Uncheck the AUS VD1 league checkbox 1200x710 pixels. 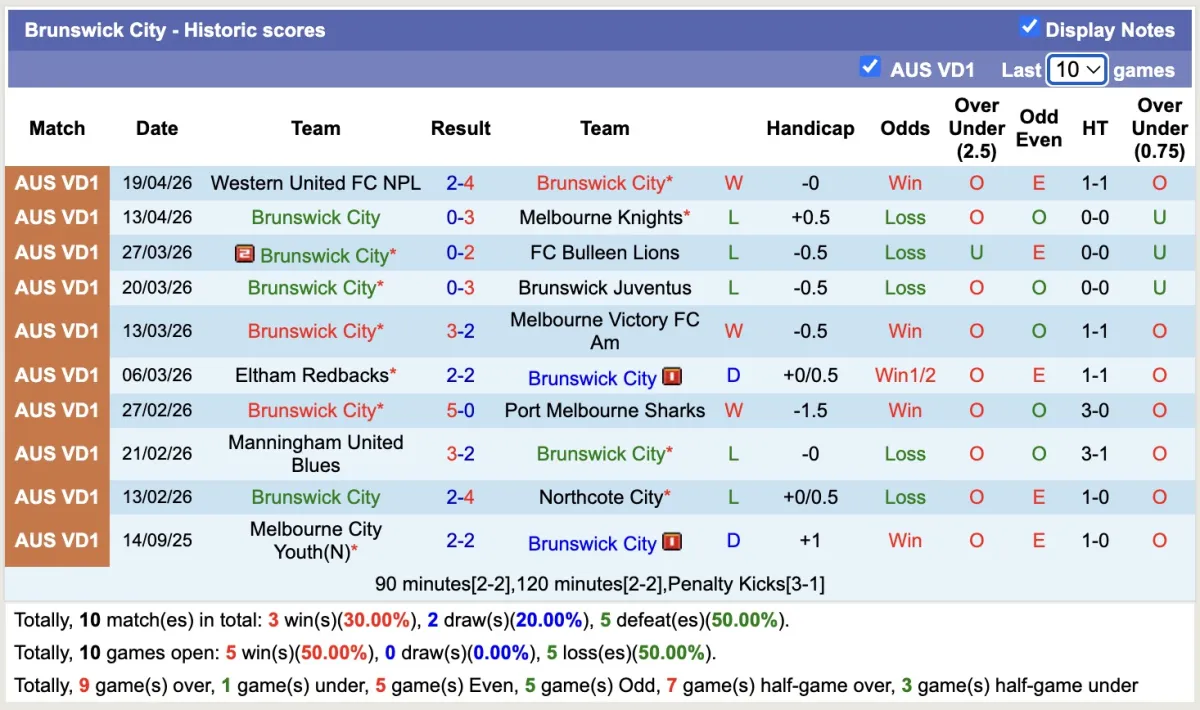pos(870,68)
